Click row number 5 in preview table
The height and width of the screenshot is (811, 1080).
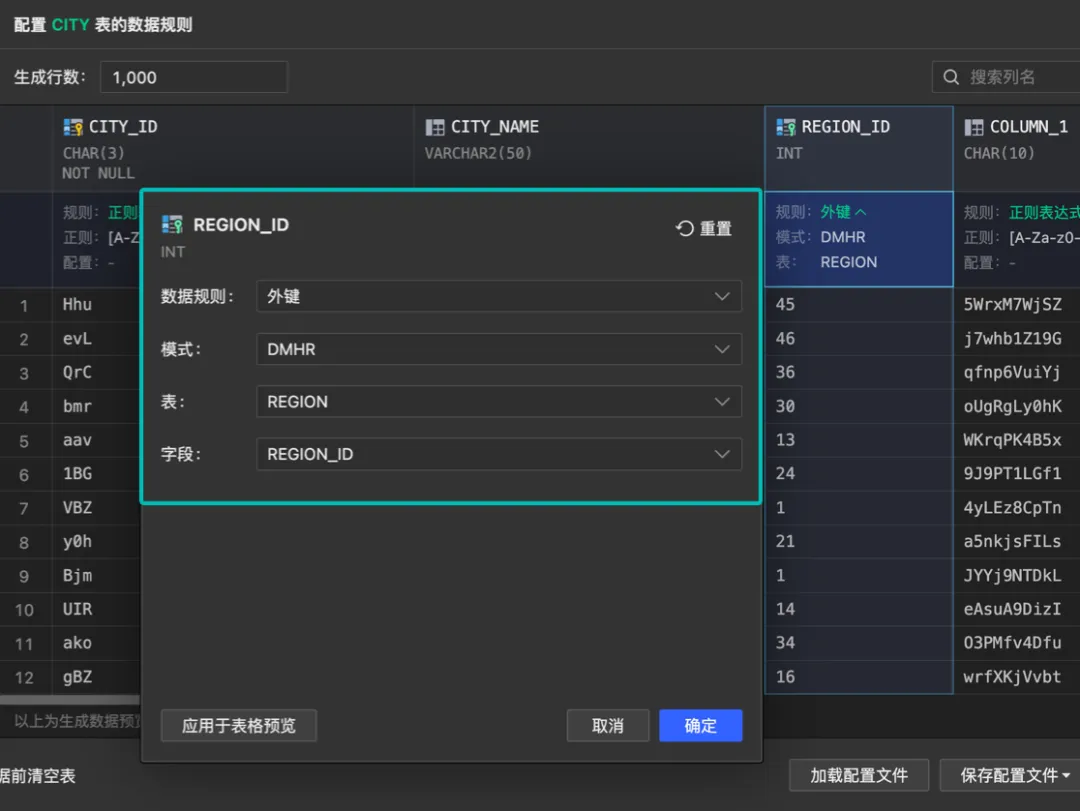(24, 441)
